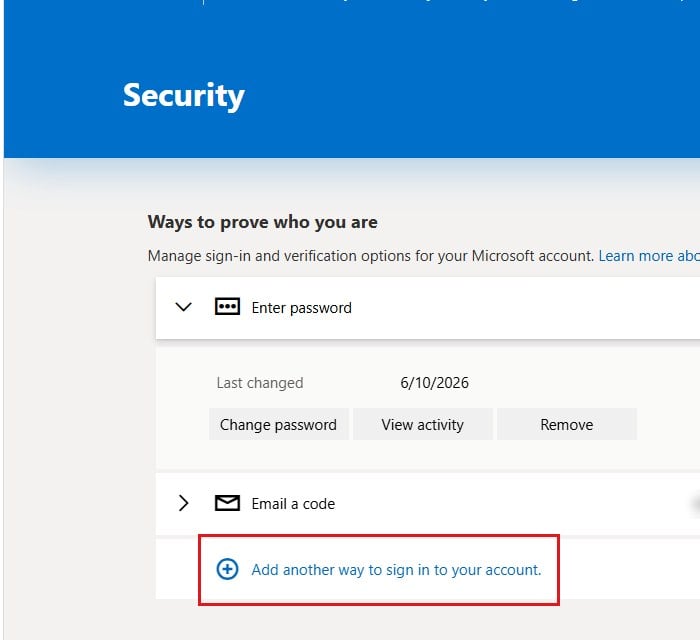The height and width of the screenshot is (640, 700).
Task: Follow the Learn more link
Action: pyautogui.click(x=649, y=256)
